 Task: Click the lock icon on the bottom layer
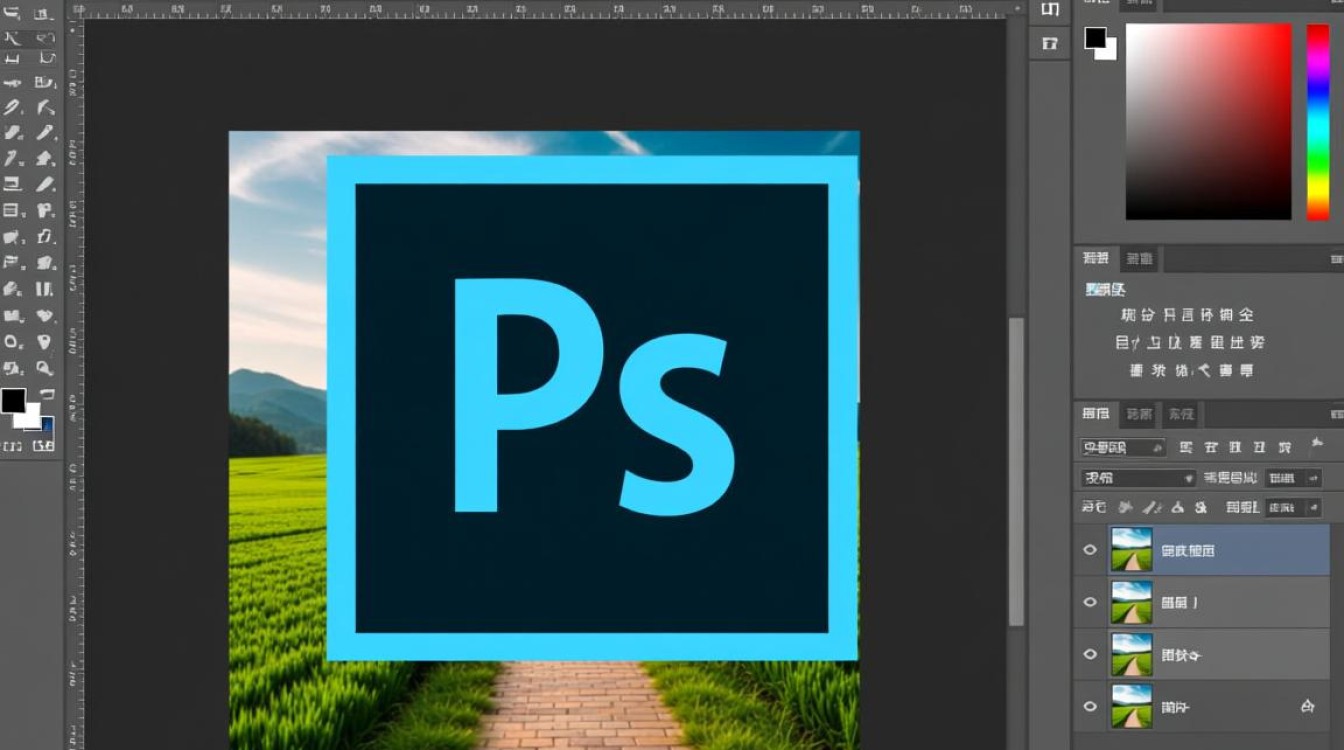point(1307,706)
